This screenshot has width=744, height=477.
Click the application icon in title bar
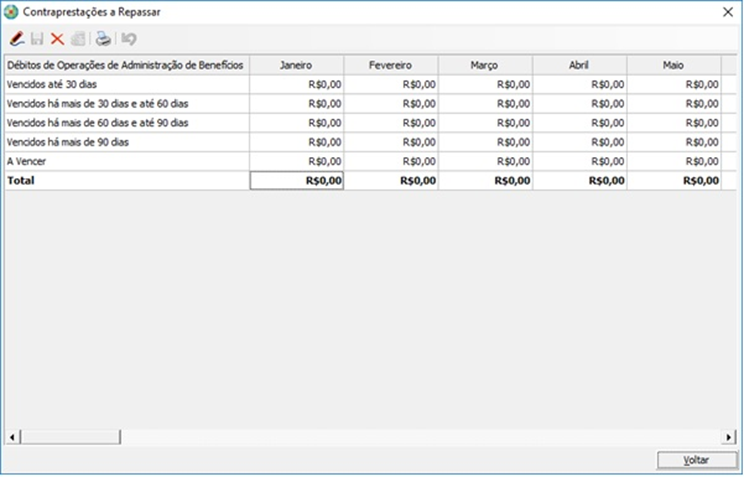(x=12, y=12)
